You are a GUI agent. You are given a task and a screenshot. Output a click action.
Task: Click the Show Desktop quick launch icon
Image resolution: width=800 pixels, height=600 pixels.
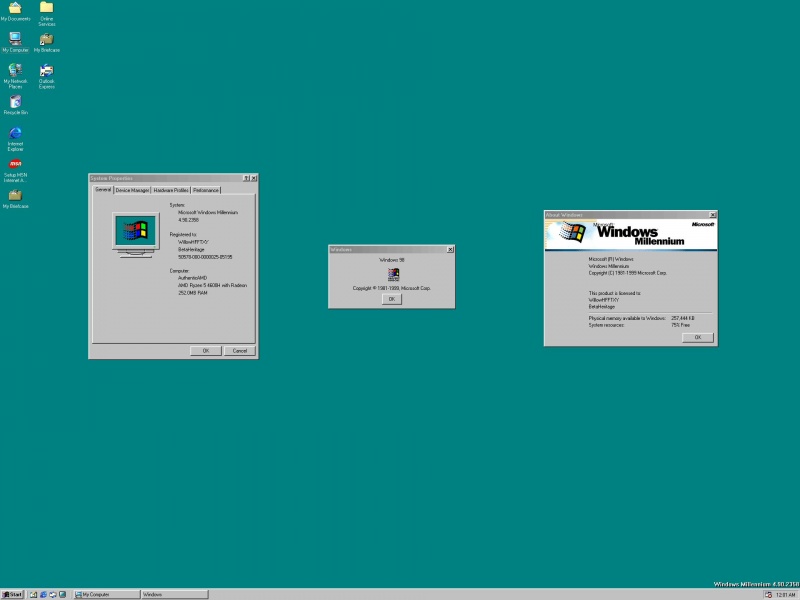(34, 594)
